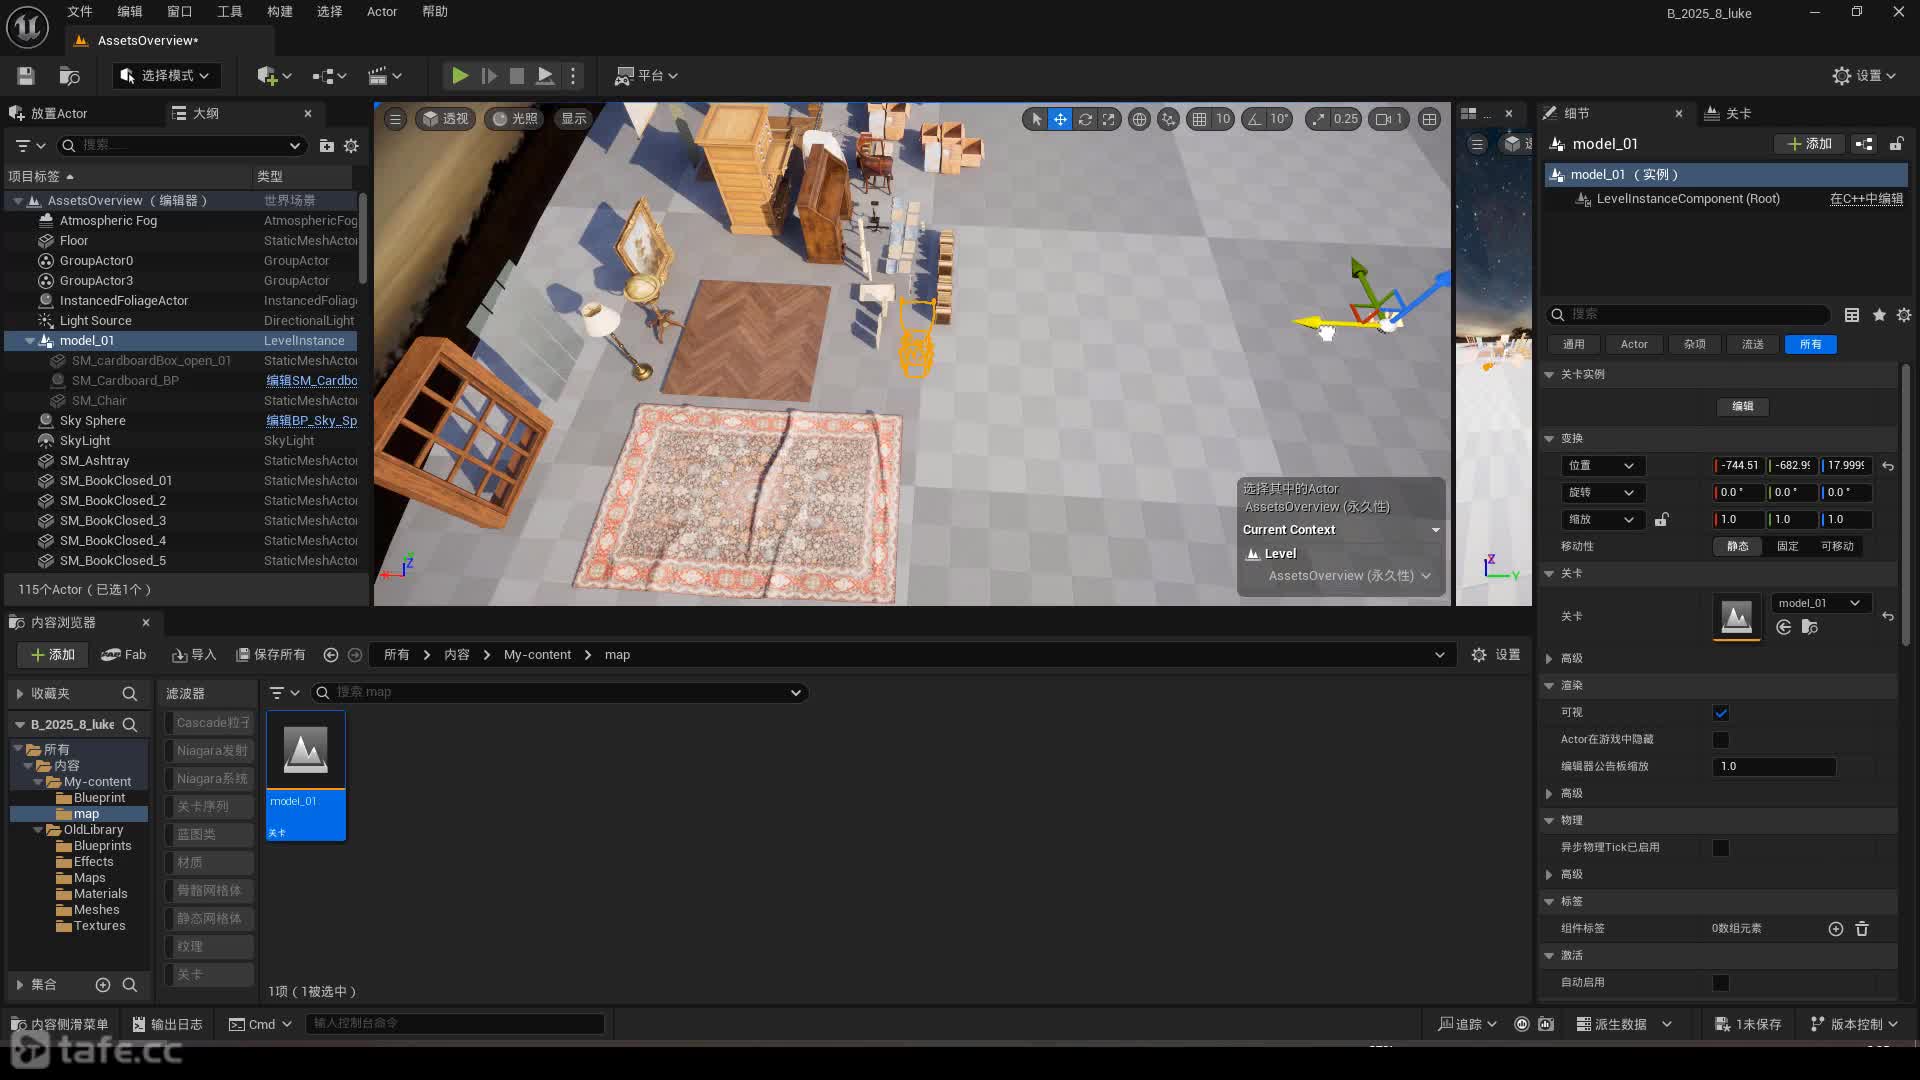Set mobility to Movable (可移动)

click(1837, 547)
